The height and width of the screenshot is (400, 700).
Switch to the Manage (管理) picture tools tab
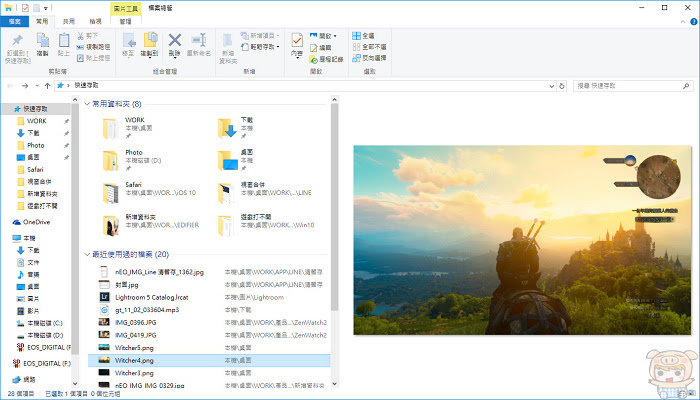[x=126, y=21]
